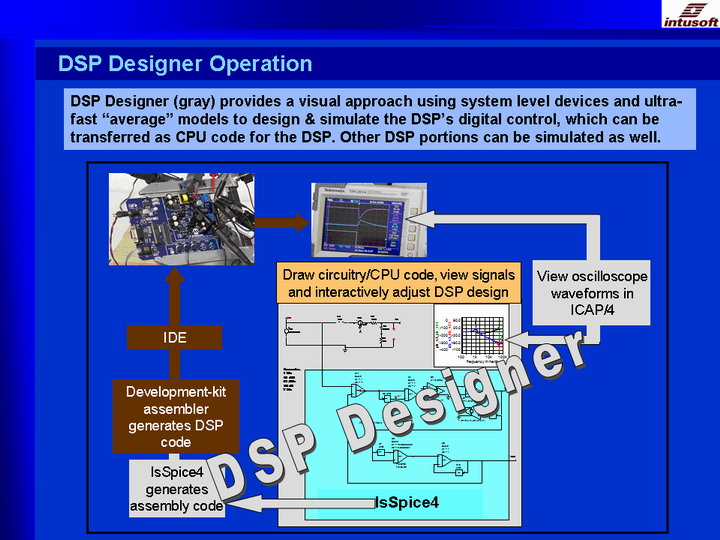Click the upper circuit schematic
This screenshot has width=720, height=540.
(343, 332)
